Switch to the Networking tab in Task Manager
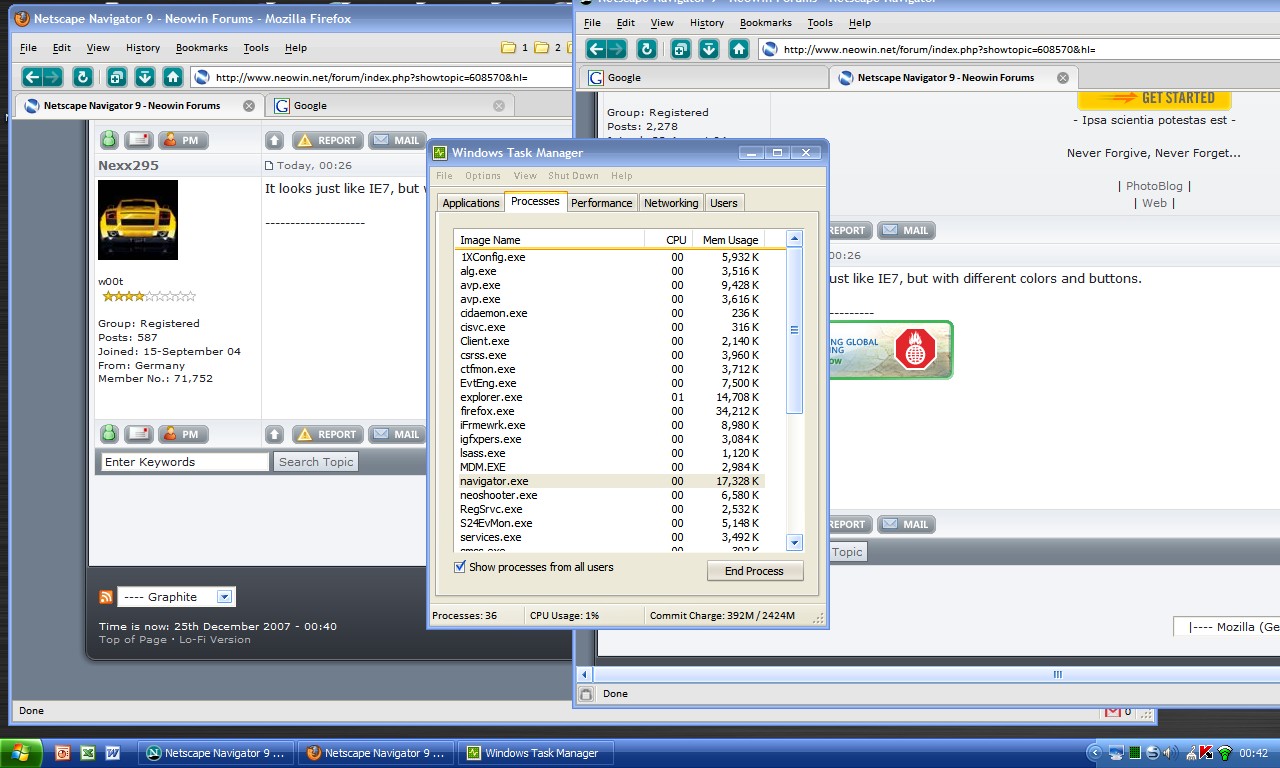 point(671,203)
